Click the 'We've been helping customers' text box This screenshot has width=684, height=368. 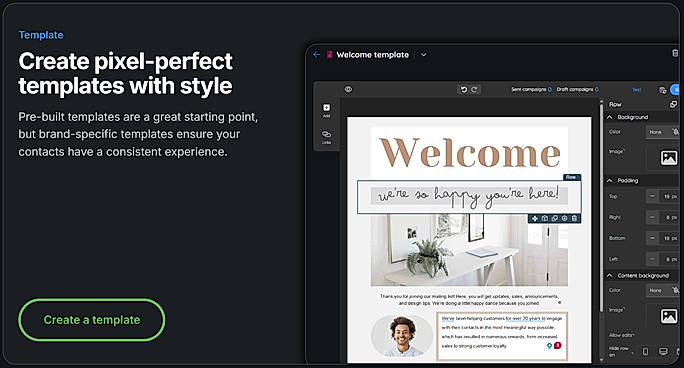pyautogui.click(x=502, y=336)
